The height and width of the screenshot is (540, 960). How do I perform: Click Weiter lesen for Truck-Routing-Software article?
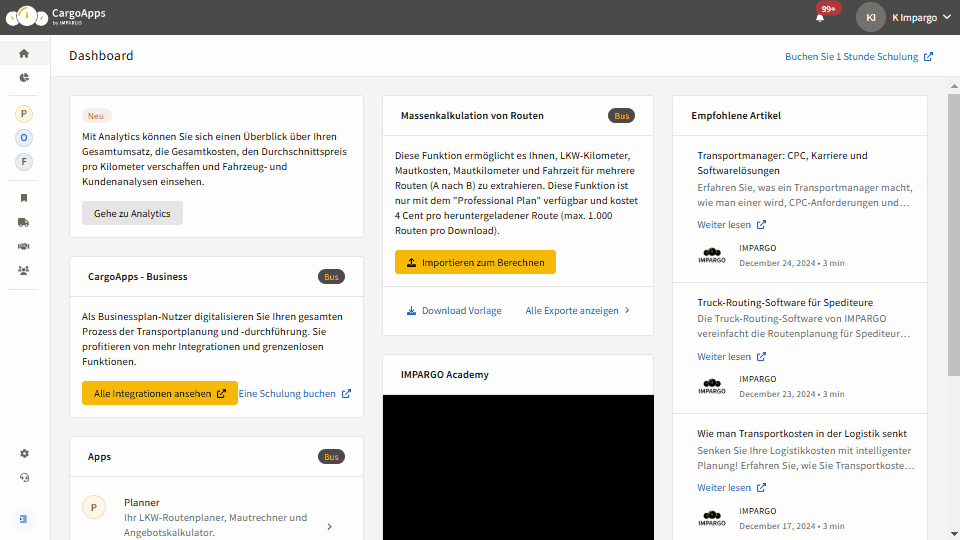[x=731, y=356]
